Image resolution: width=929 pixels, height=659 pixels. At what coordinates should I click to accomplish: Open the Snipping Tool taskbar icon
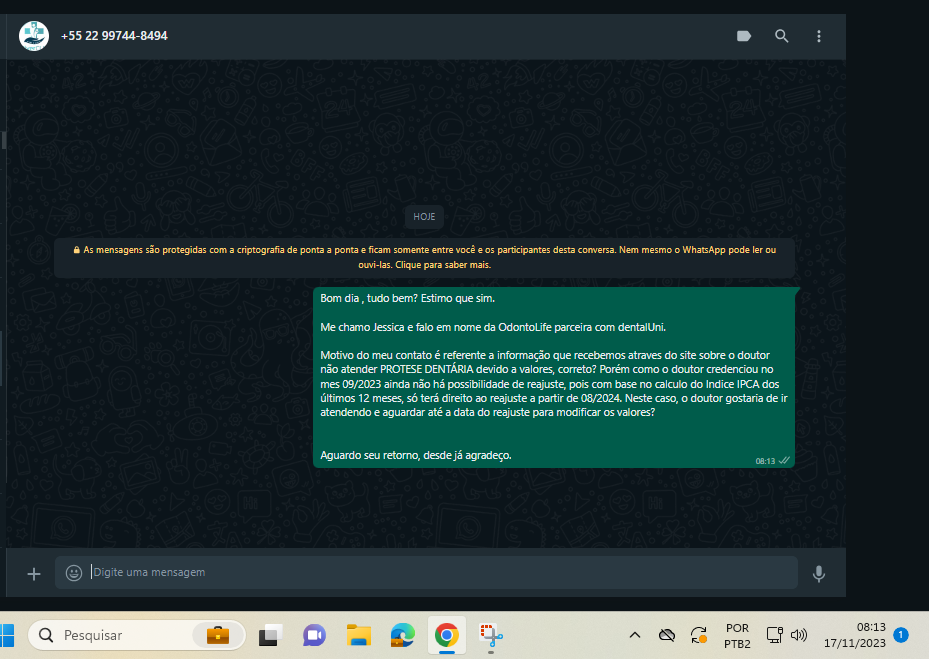(491, 635)
